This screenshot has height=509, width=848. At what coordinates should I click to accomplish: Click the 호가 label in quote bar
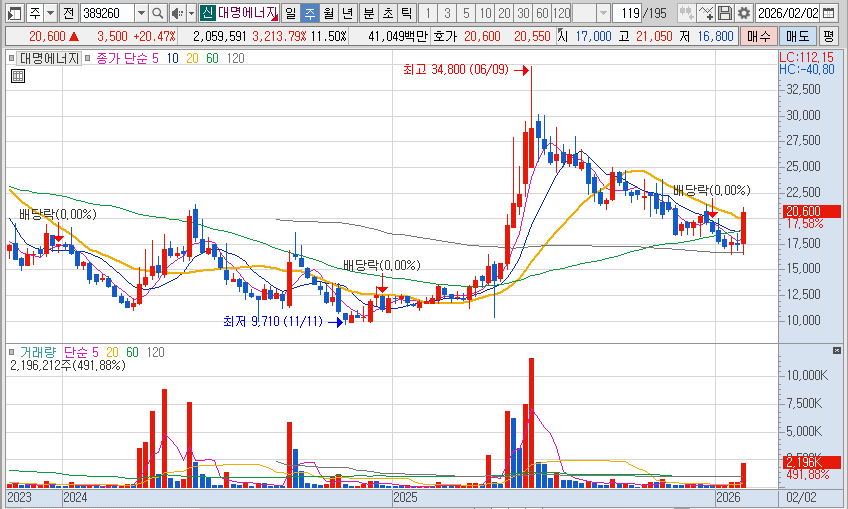pos(445,36)
